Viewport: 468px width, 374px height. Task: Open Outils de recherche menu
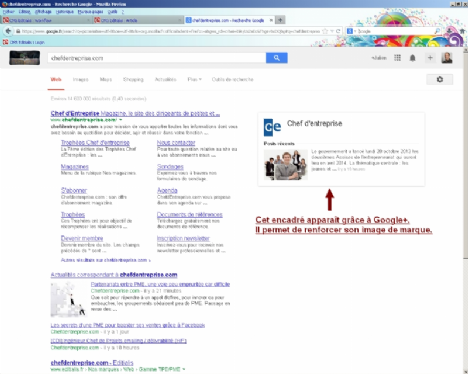(233, 79)
